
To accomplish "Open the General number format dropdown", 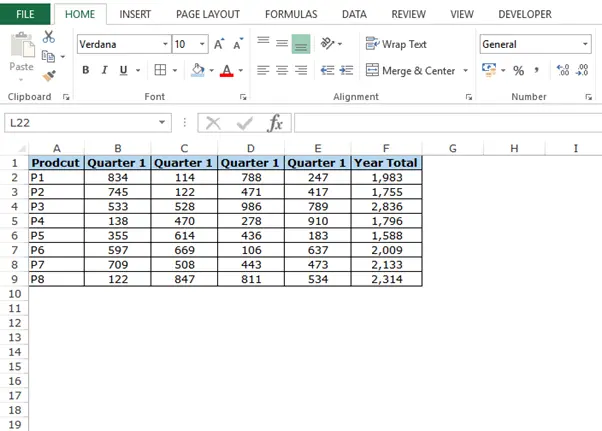I will tap(585, 44).
